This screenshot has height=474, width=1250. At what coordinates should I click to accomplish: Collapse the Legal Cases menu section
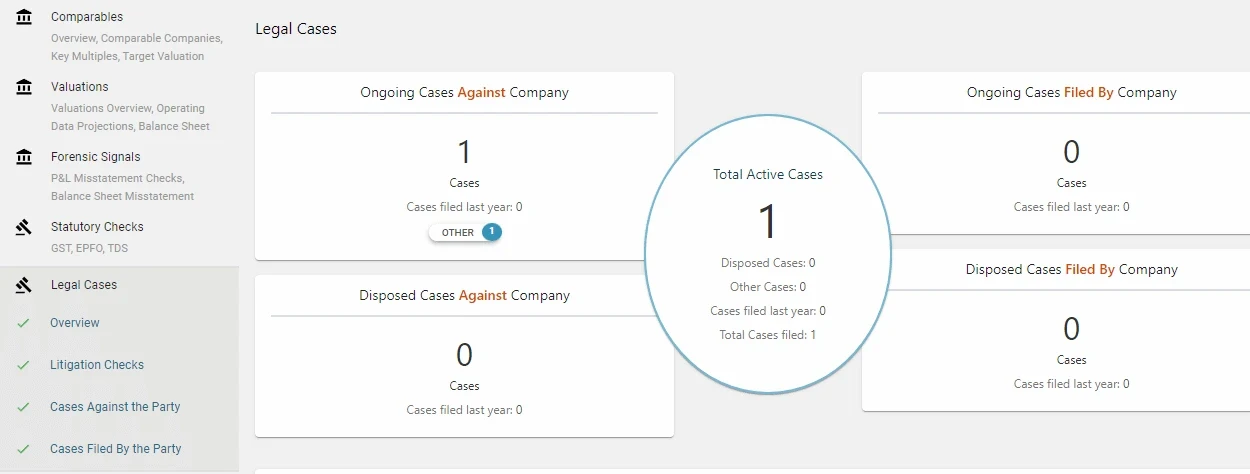coord(84,285)
